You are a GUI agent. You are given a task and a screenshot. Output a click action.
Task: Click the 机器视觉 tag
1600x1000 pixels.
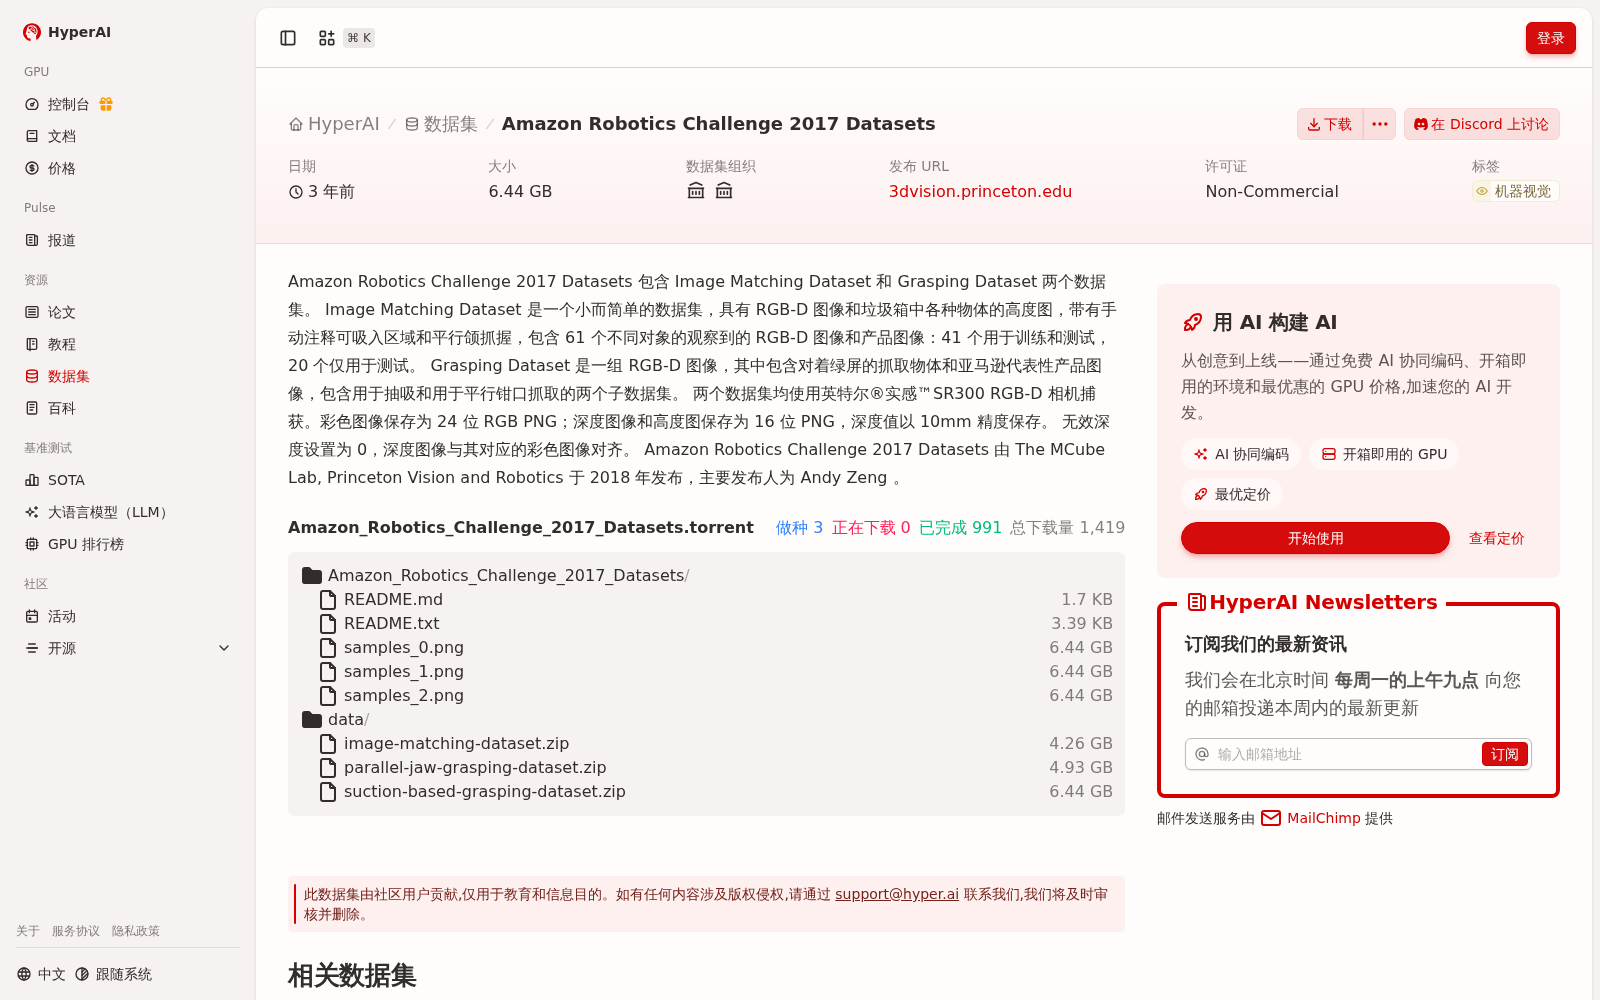pyautogui.click(x=1515, y=191)
